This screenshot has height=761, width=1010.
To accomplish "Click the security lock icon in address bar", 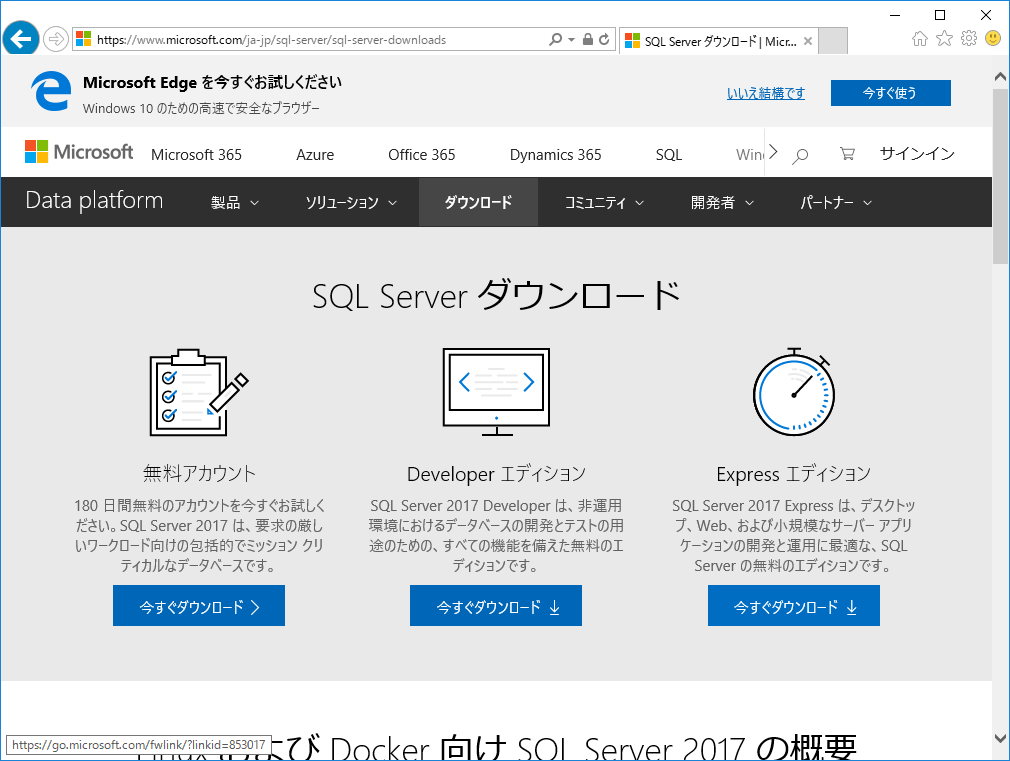I will tap(587, 39).
